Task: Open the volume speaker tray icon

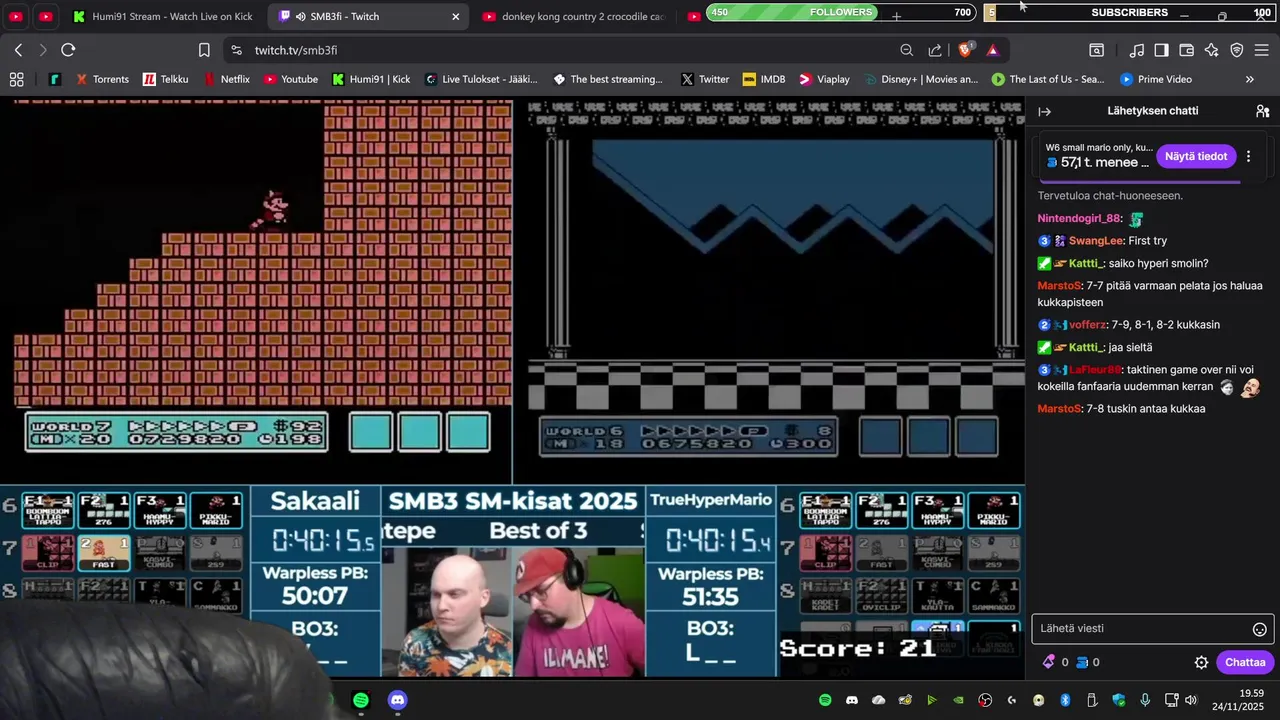Action: click(x=1190, y=700)
